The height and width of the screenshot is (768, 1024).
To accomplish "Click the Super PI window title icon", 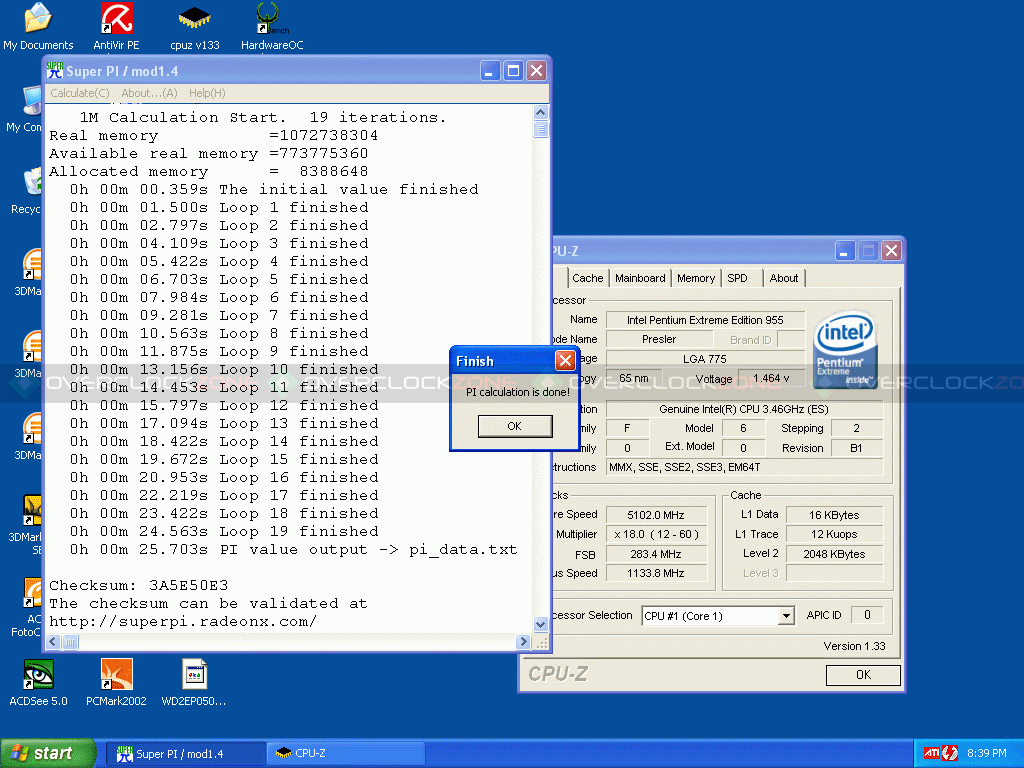I will [x=55, y=71].
